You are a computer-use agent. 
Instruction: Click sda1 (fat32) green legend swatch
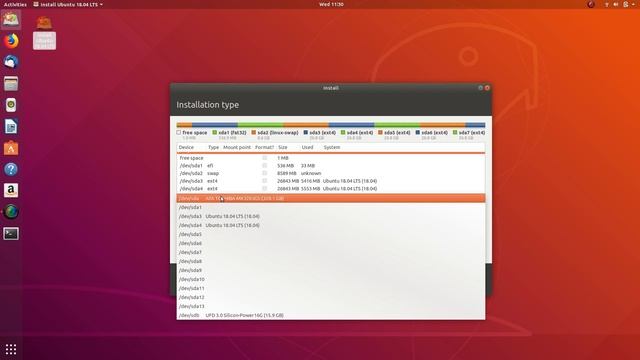[215, 133]
